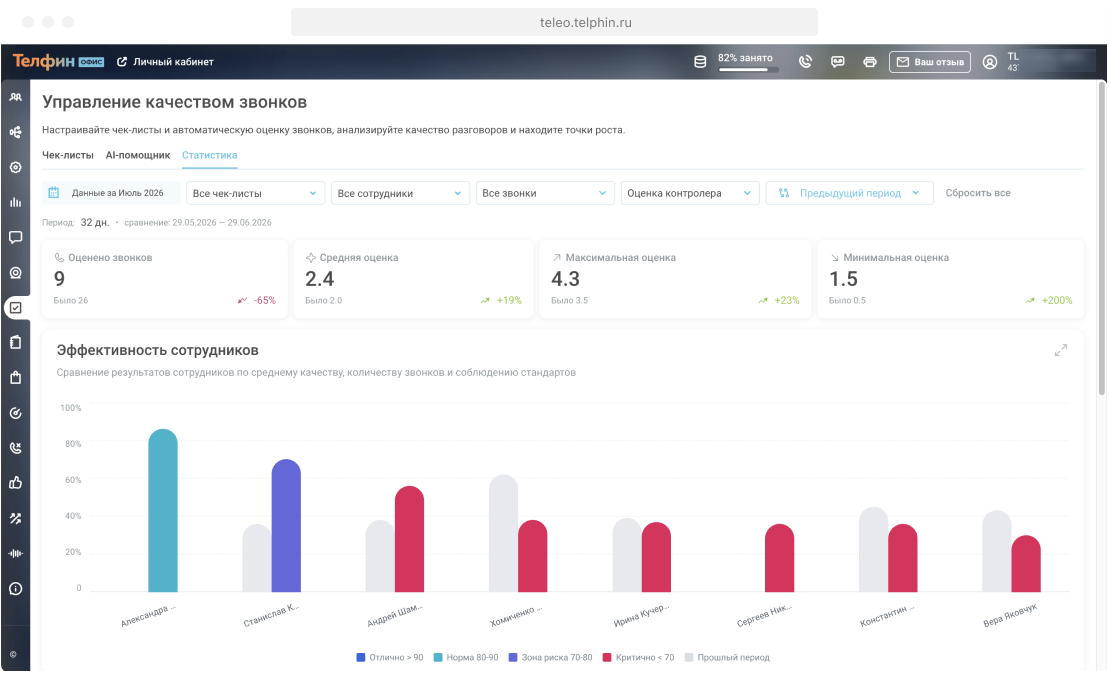
Task: Click the thumbs-up icon in sidebar
Action: [16, 483]
